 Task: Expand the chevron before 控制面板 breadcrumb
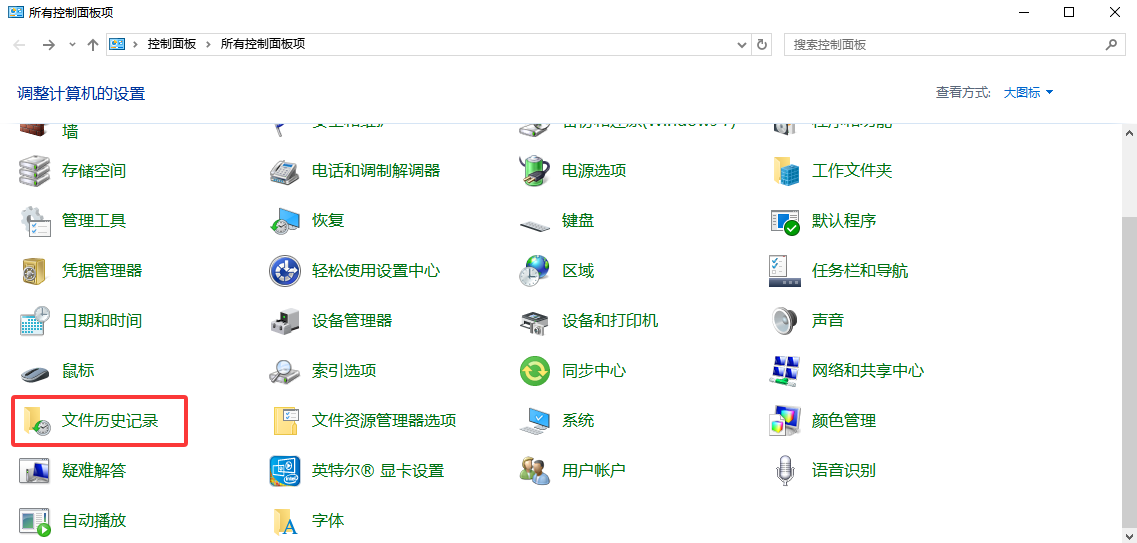point(135,44)
